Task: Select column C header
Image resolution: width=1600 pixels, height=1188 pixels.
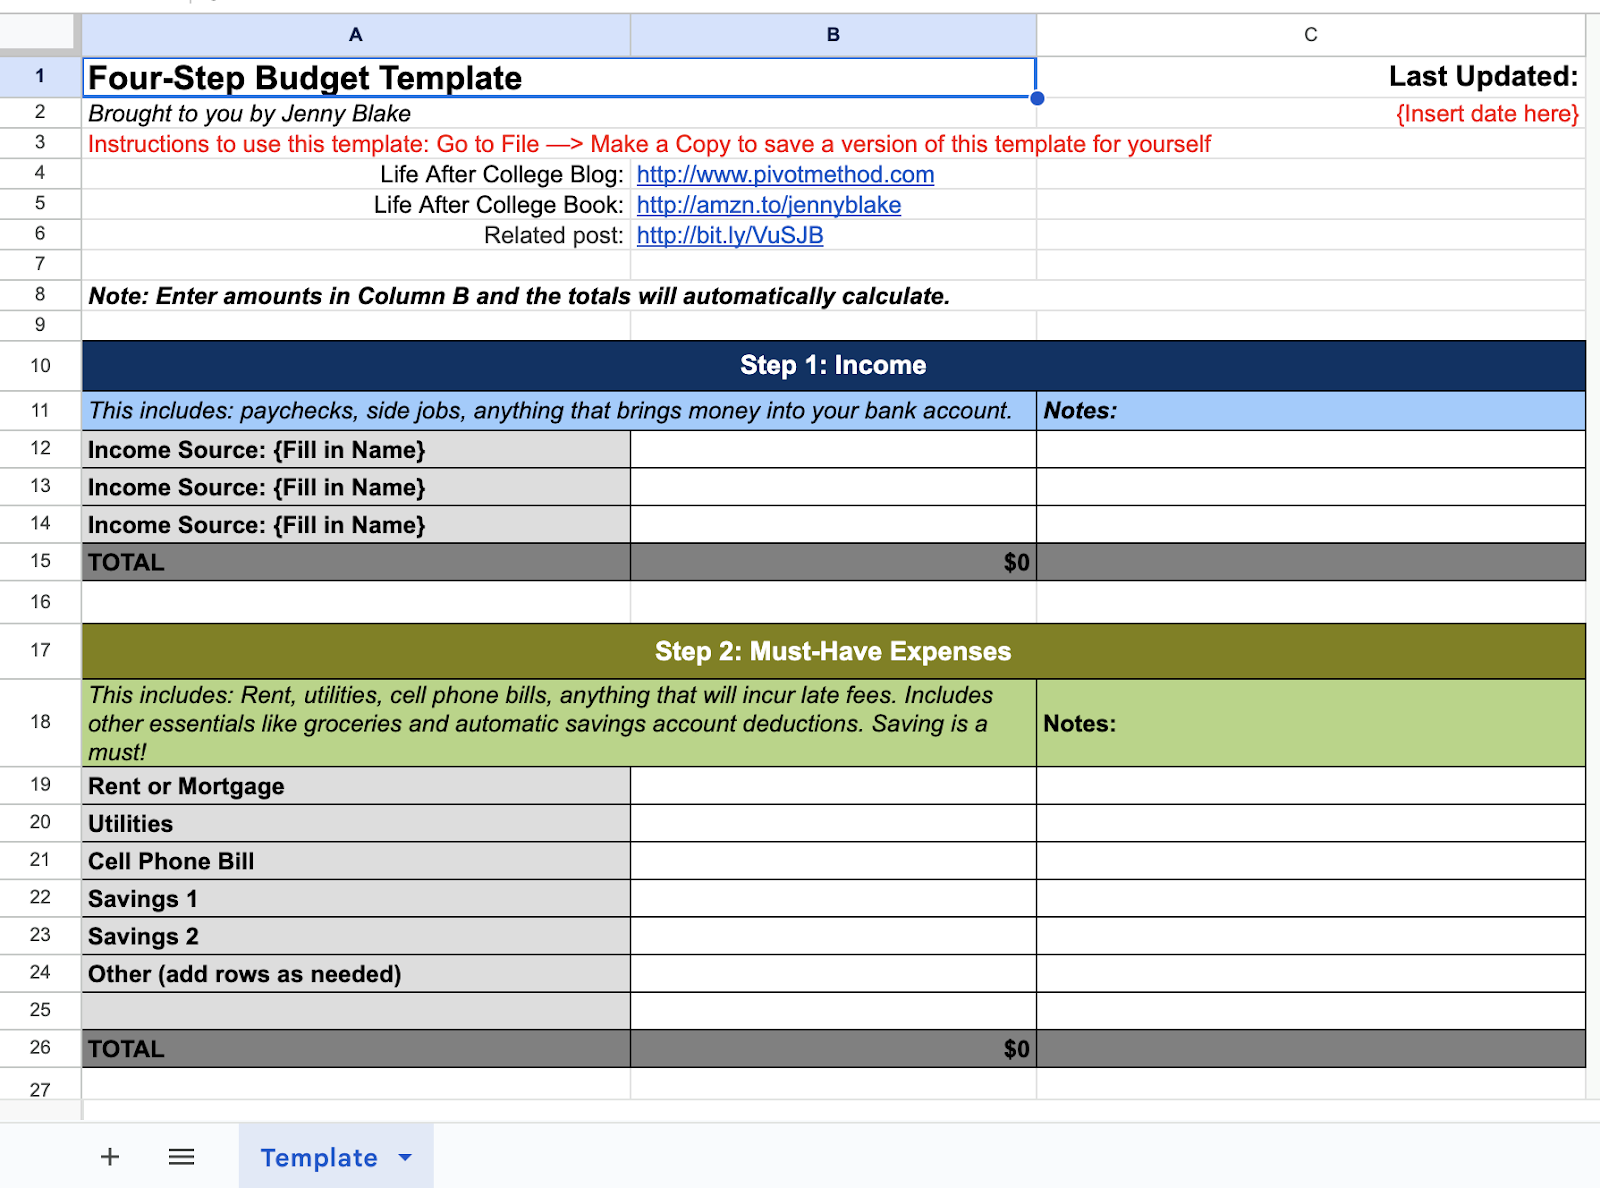Action: [x=1310, y=34]
